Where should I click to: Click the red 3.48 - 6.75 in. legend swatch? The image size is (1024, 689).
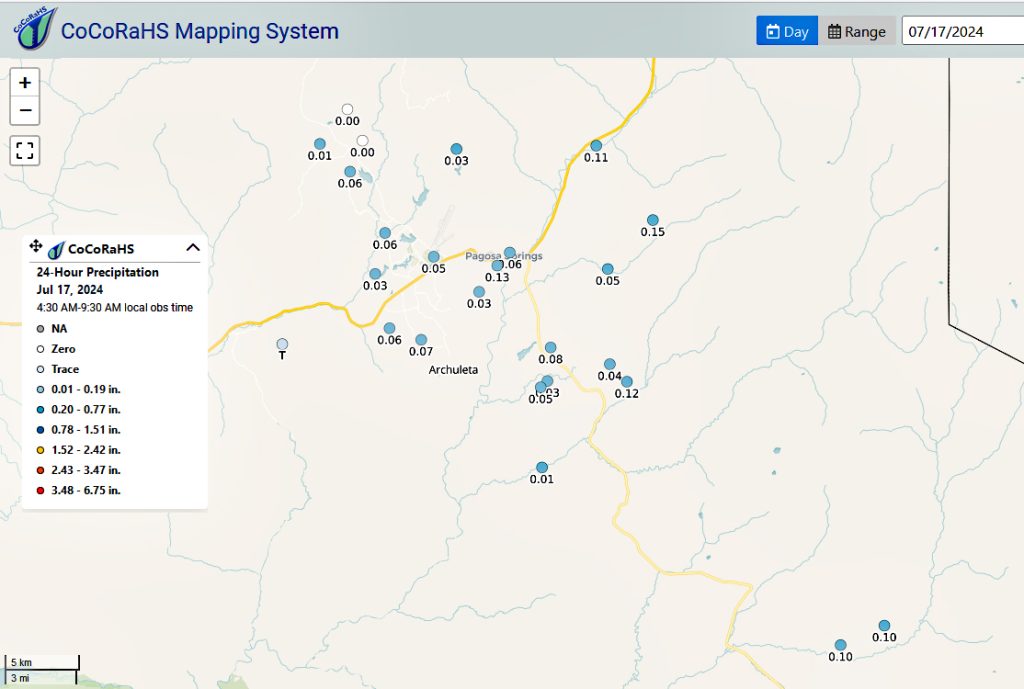tap(40, 490)
